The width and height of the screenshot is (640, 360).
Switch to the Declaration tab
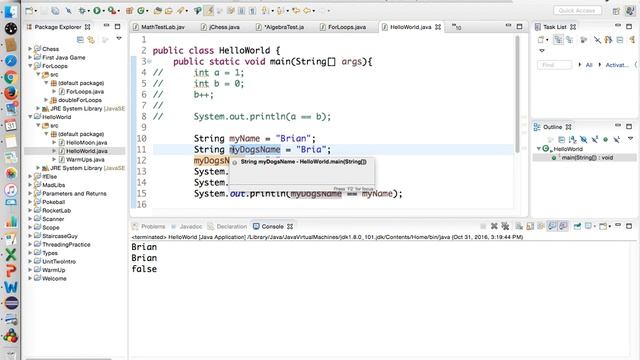click(228, 227)
